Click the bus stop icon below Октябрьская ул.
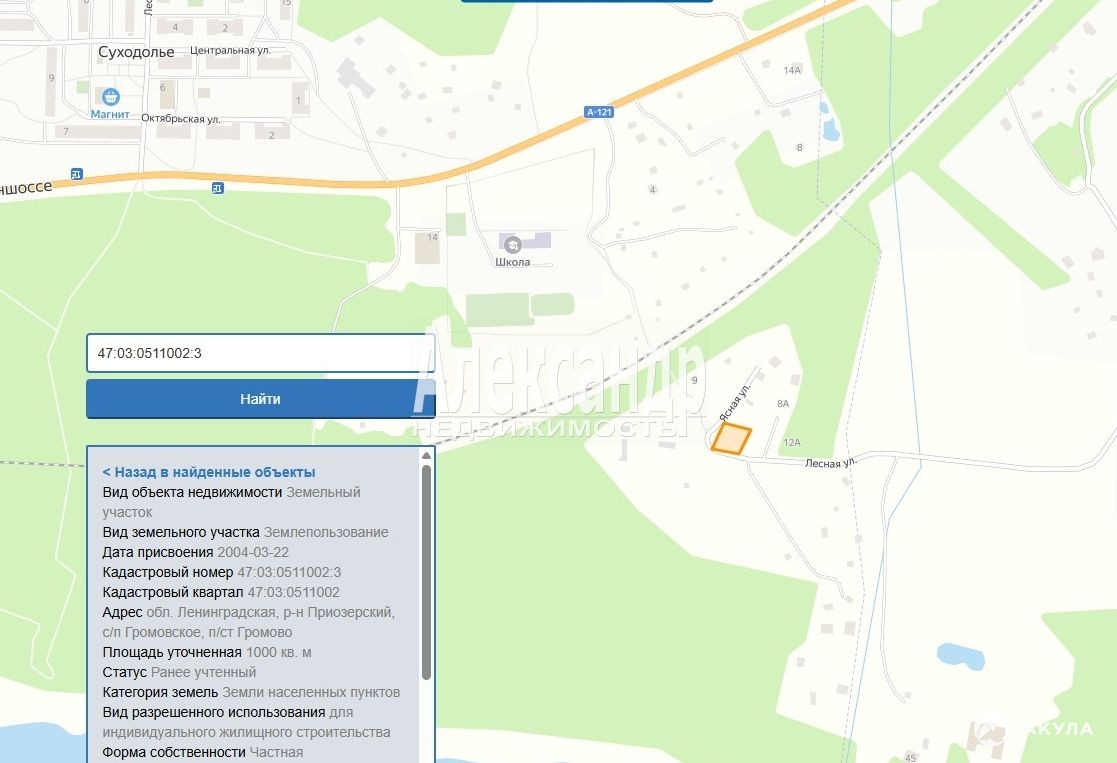Screen dimensions: 1117x763 218,187
